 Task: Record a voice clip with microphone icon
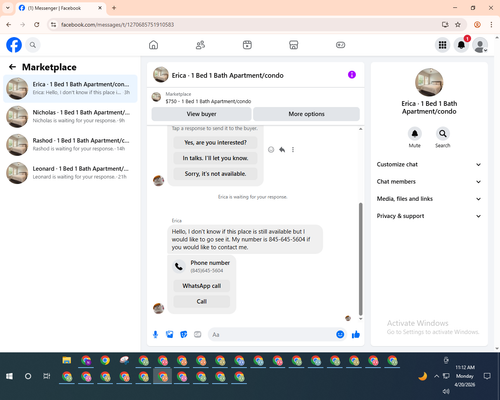click(155, 334)
